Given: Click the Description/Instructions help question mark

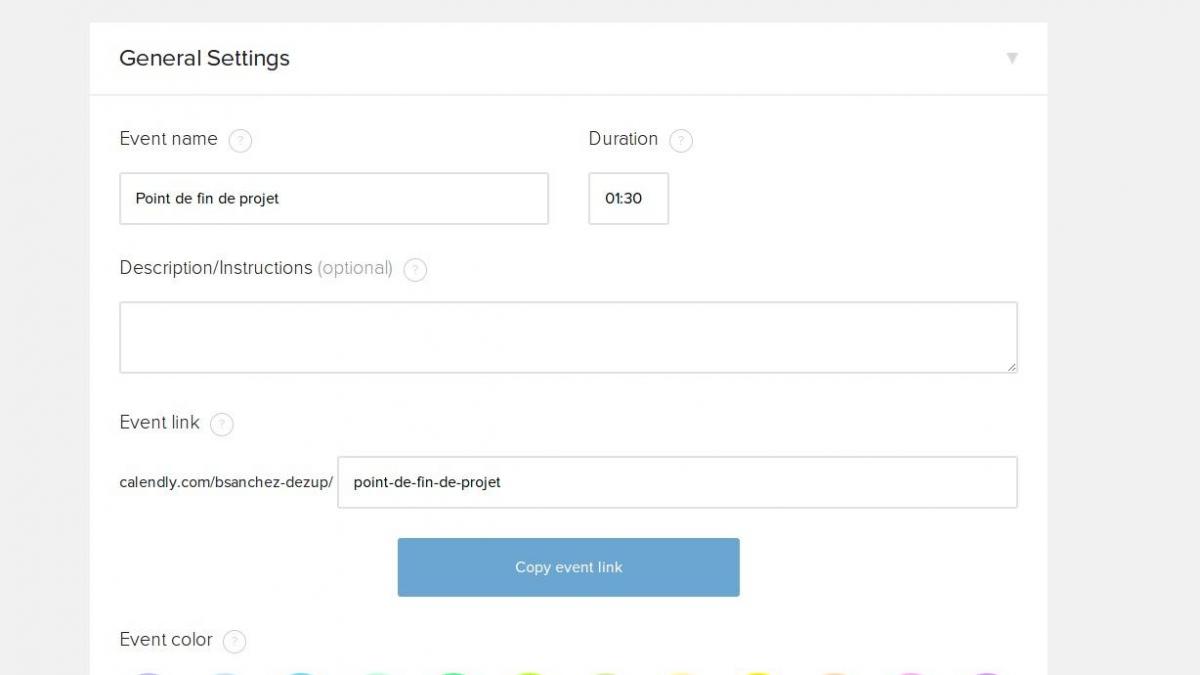Looking at the screenshot, I should tap(415, 270).
